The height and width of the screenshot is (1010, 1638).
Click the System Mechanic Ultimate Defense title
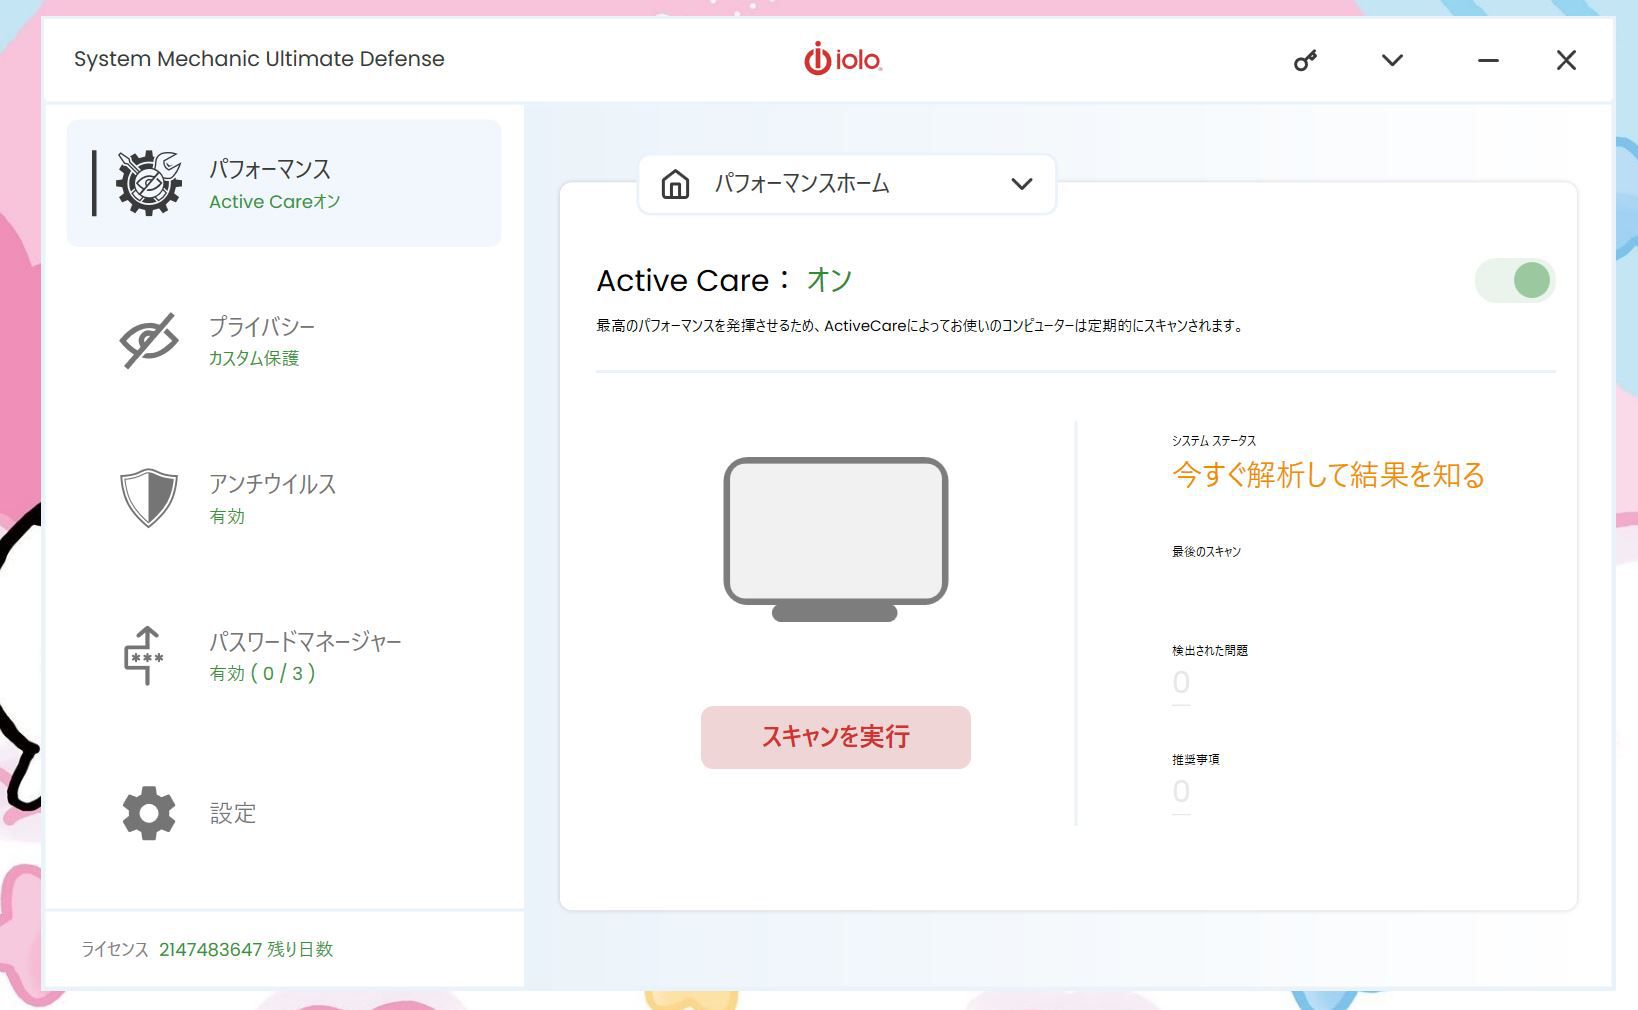coord(259,59)
